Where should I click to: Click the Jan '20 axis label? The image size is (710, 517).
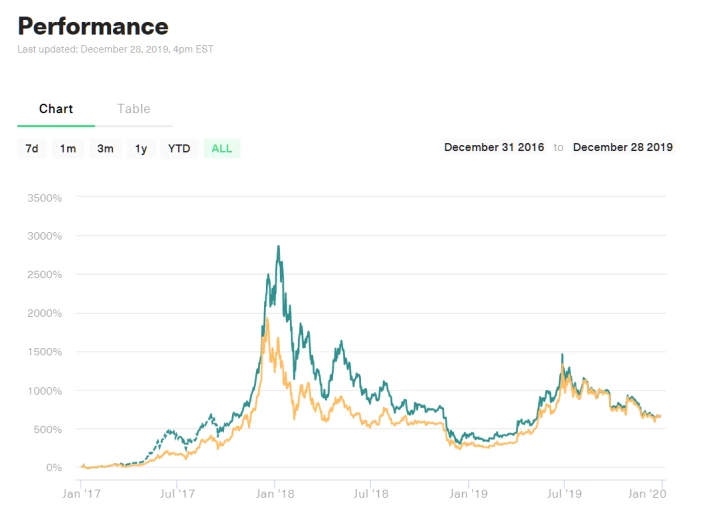[x=647, y=493]
